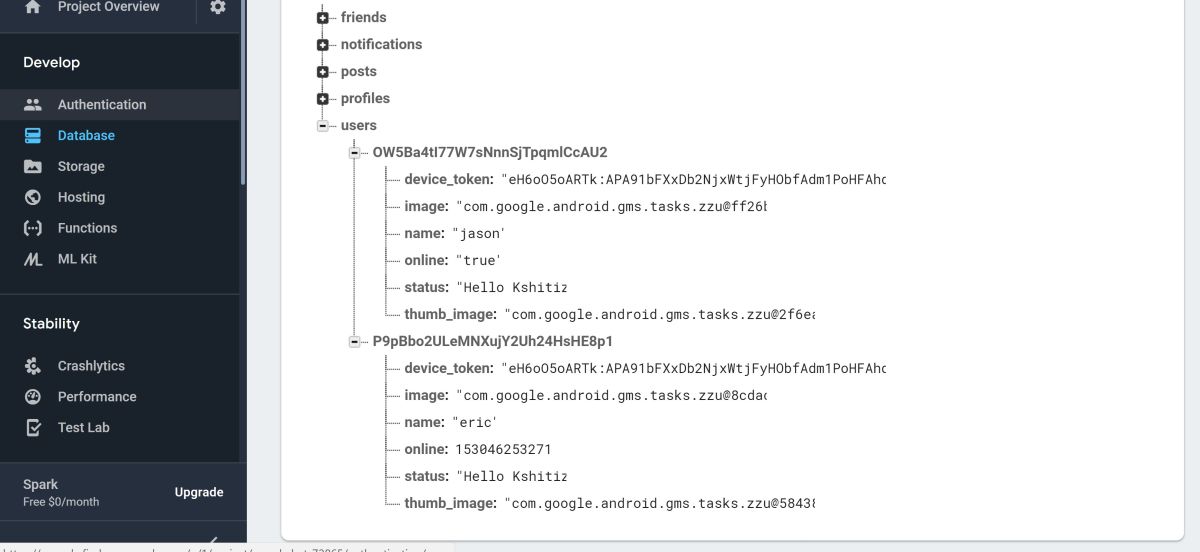
Task: Edit eric's status value Hello Kshitiz
Action: pyautogui.click(x=511, y=476)
